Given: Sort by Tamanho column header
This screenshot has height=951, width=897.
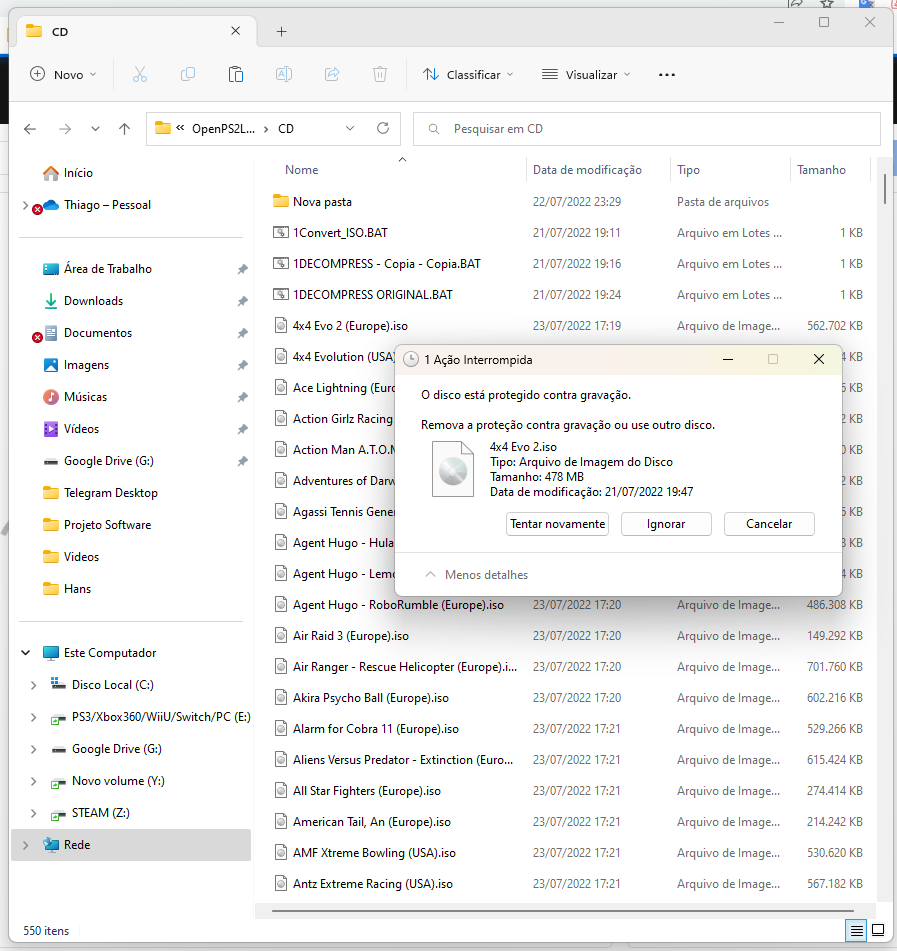Looking at the screenshot, I should pos(821,170).
